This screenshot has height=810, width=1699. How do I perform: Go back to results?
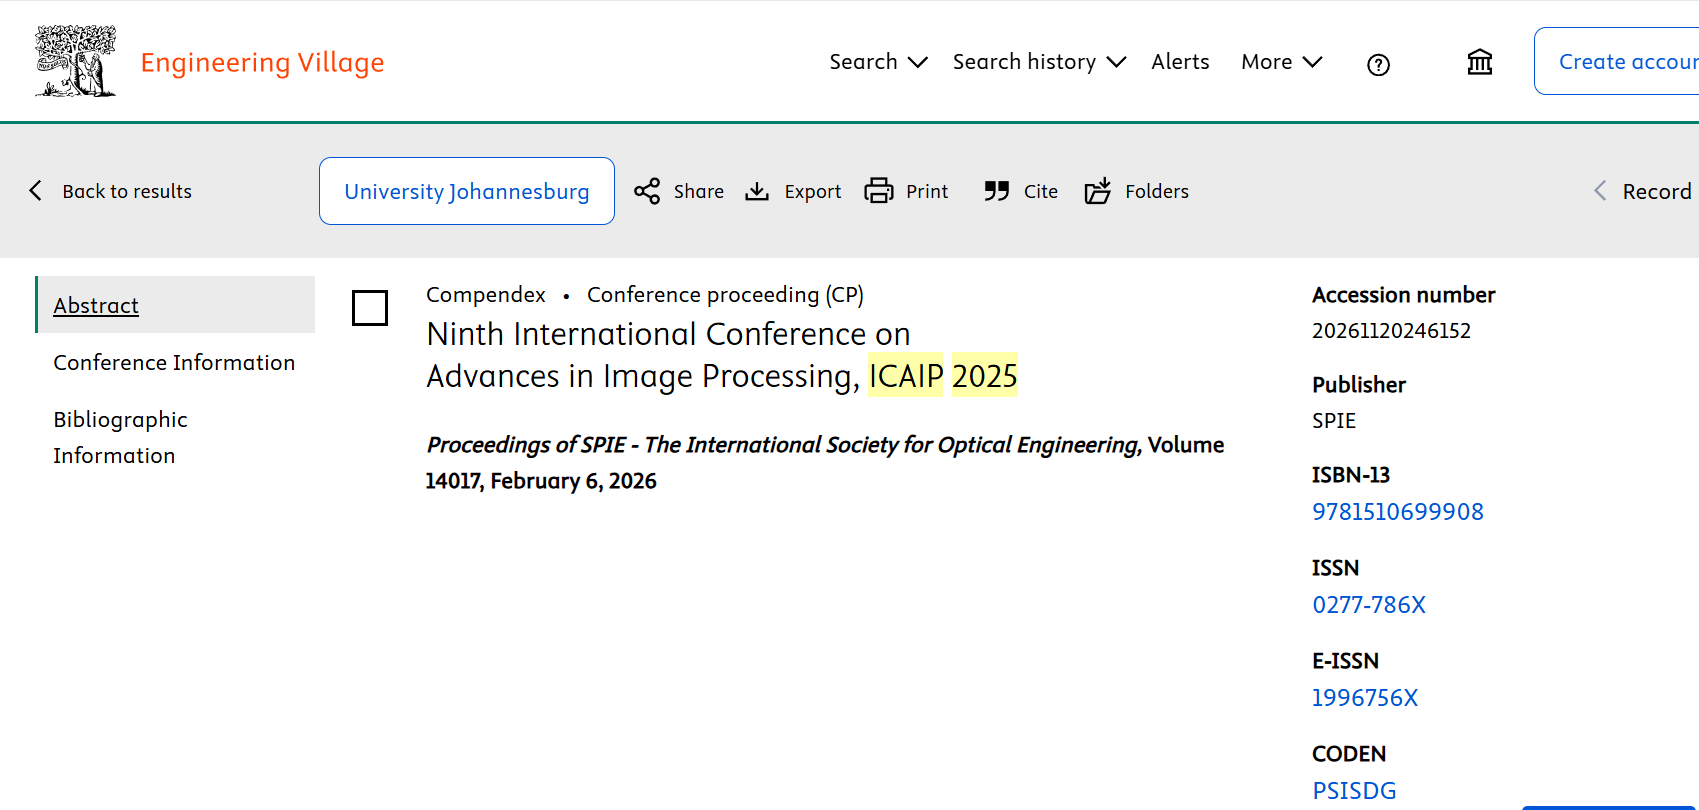(x=111, y=191)
